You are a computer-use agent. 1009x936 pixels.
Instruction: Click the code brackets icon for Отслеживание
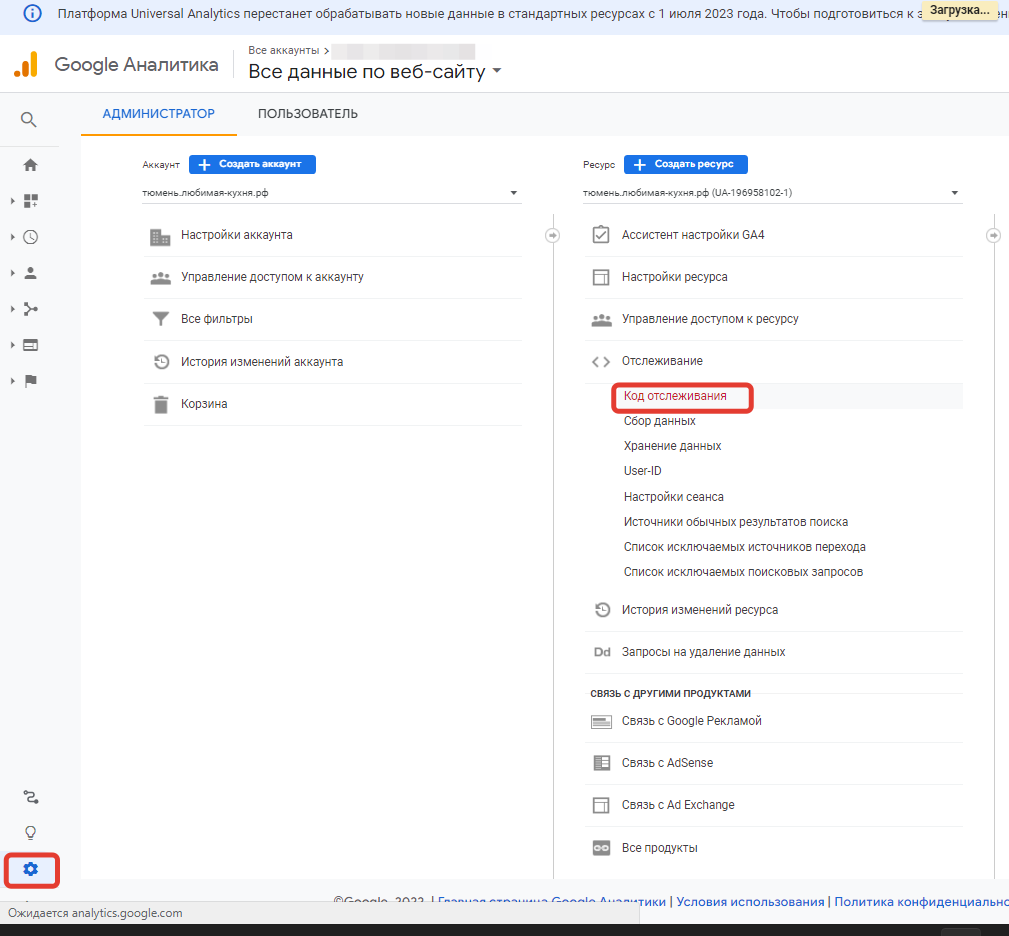(600, 362)
